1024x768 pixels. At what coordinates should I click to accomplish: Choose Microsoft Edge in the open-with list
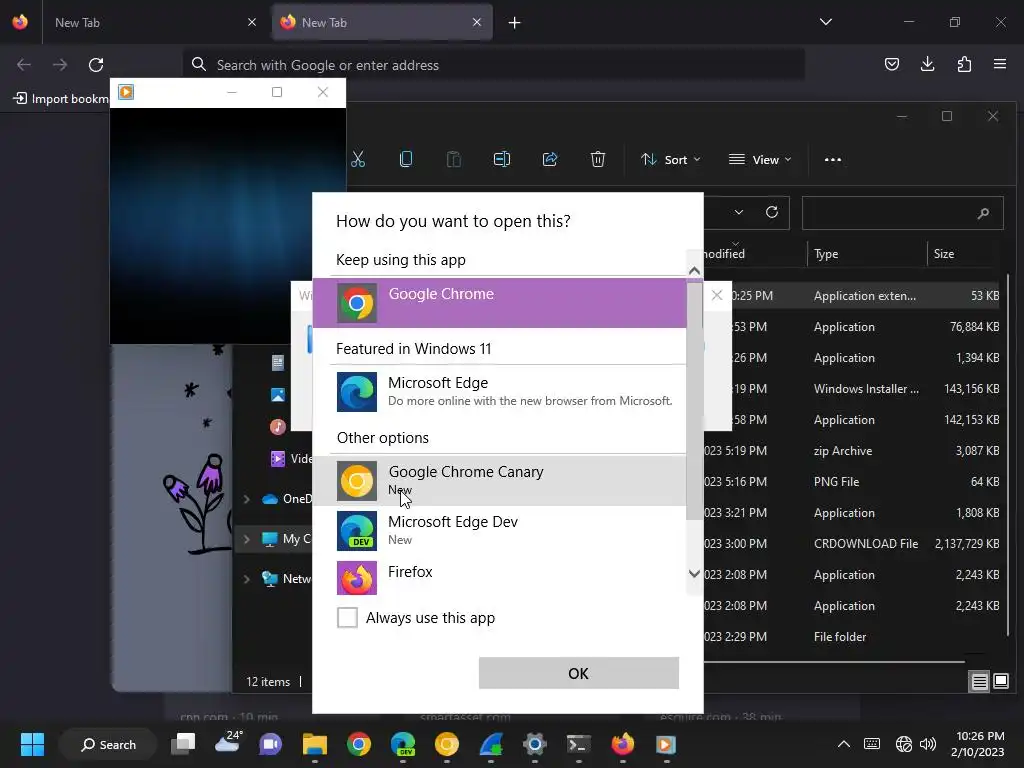[500, 392]
